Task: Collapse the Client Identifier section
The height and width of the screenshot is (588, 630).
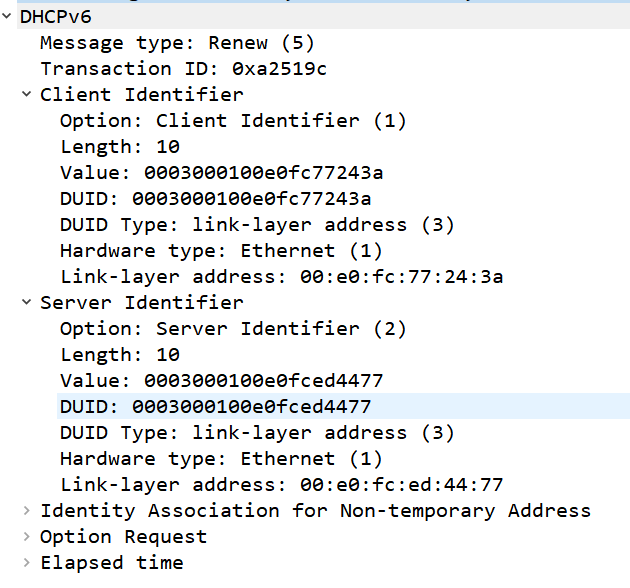Action: [x=27, y=94]
